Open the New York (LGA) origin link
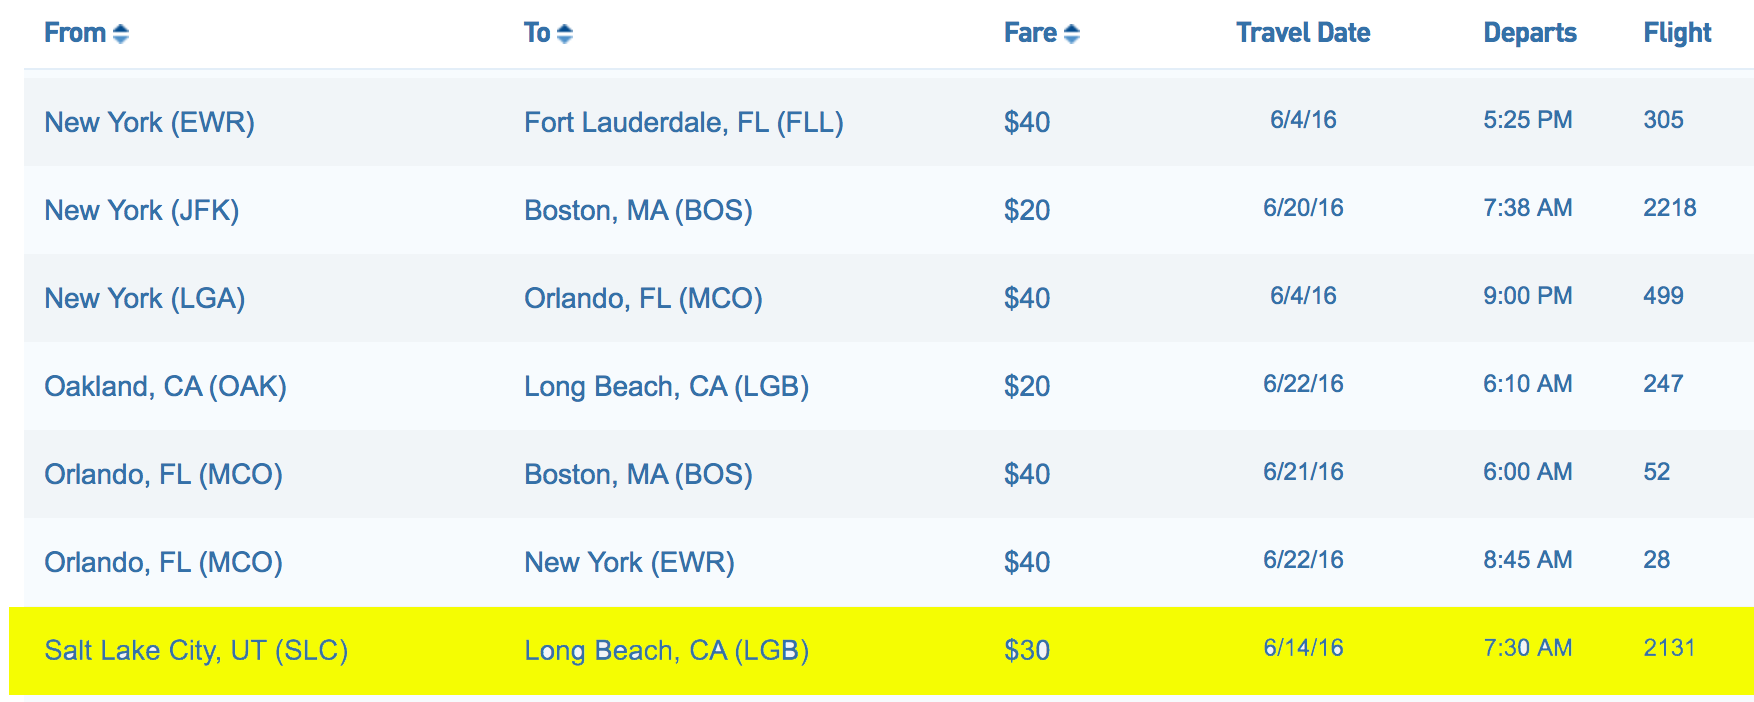The image size is (1754, 702). click(x=144, y=298)
